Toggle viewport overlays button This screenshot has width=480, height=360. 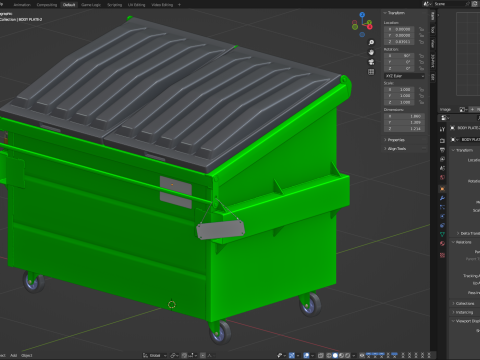[x=306, y=355]
